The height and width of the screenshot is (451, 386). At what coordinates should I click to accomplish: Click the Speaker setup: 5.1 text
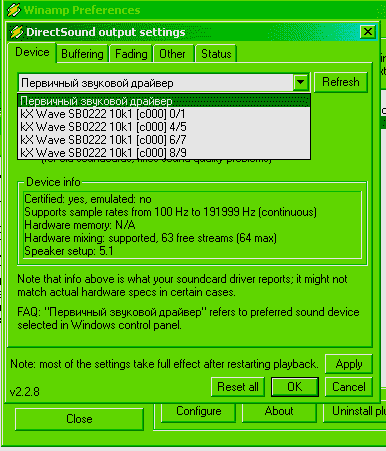click(69, 251)
